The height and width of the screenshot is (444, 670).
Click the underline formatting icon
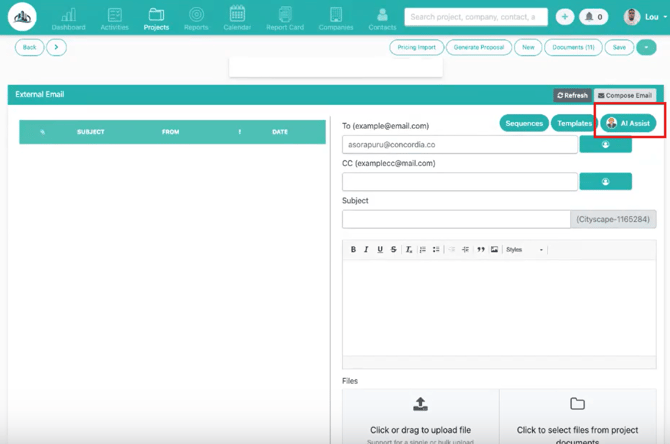380,249
